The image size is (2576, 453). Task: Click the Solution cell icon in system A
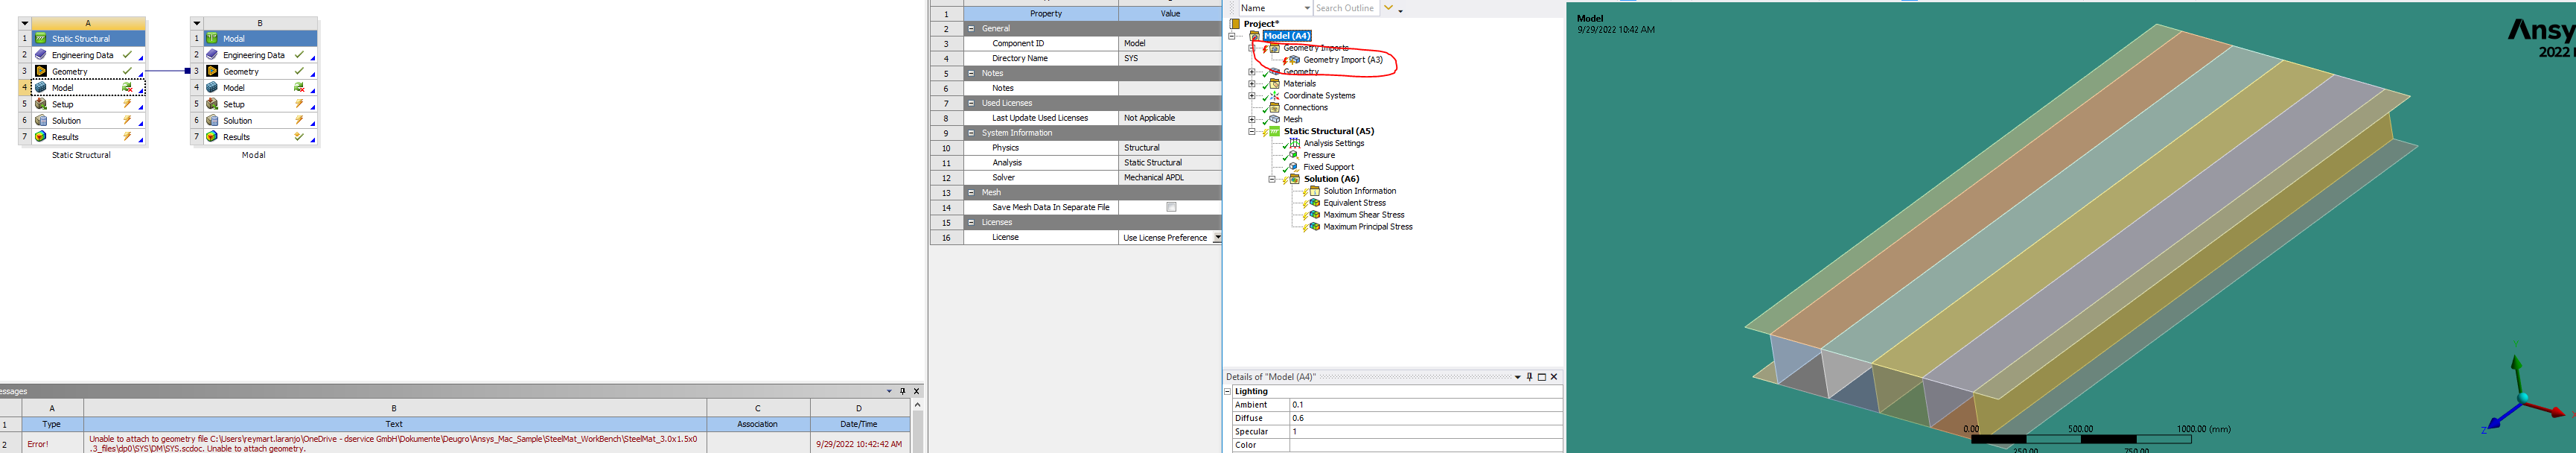41,120
